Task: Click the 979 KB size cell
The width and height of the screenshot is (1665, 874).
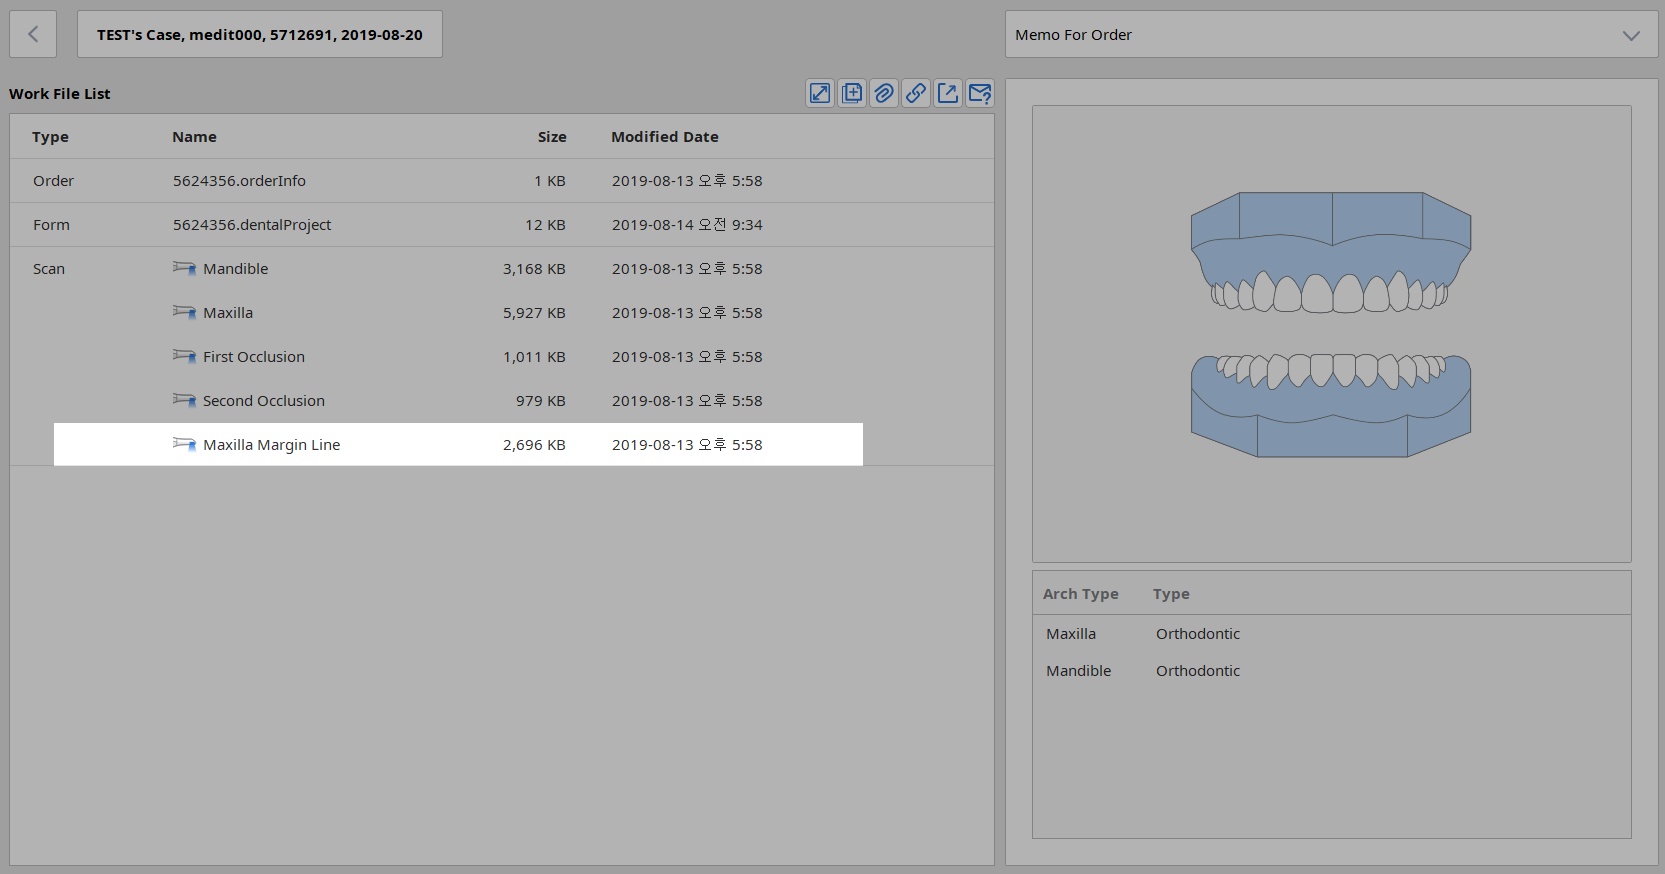Action: pos(541,401)
